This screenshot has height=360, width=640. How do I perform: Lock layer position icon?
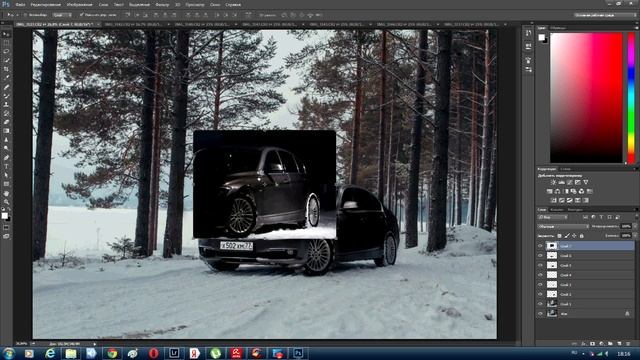[574, 236]
